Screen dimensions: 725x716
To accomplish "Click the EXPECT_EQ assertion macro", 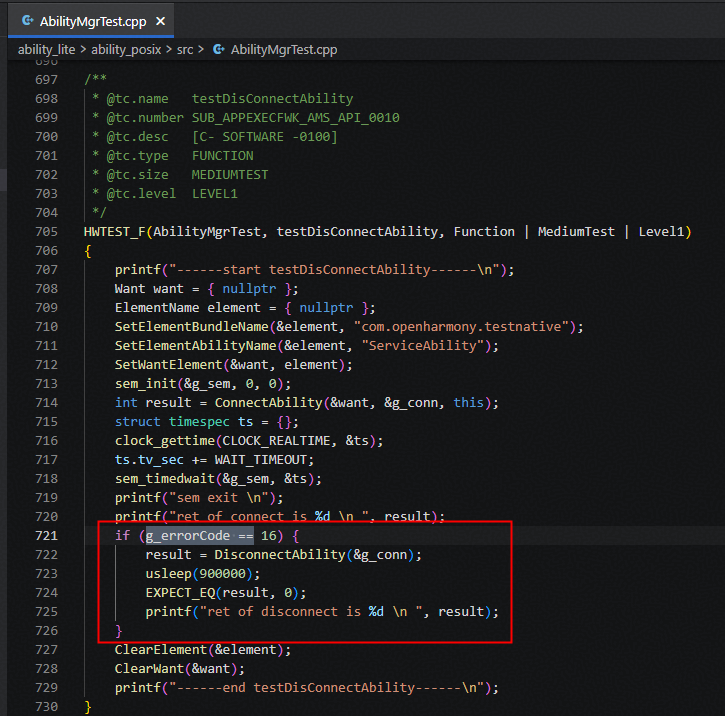I will tap(181, 593).
